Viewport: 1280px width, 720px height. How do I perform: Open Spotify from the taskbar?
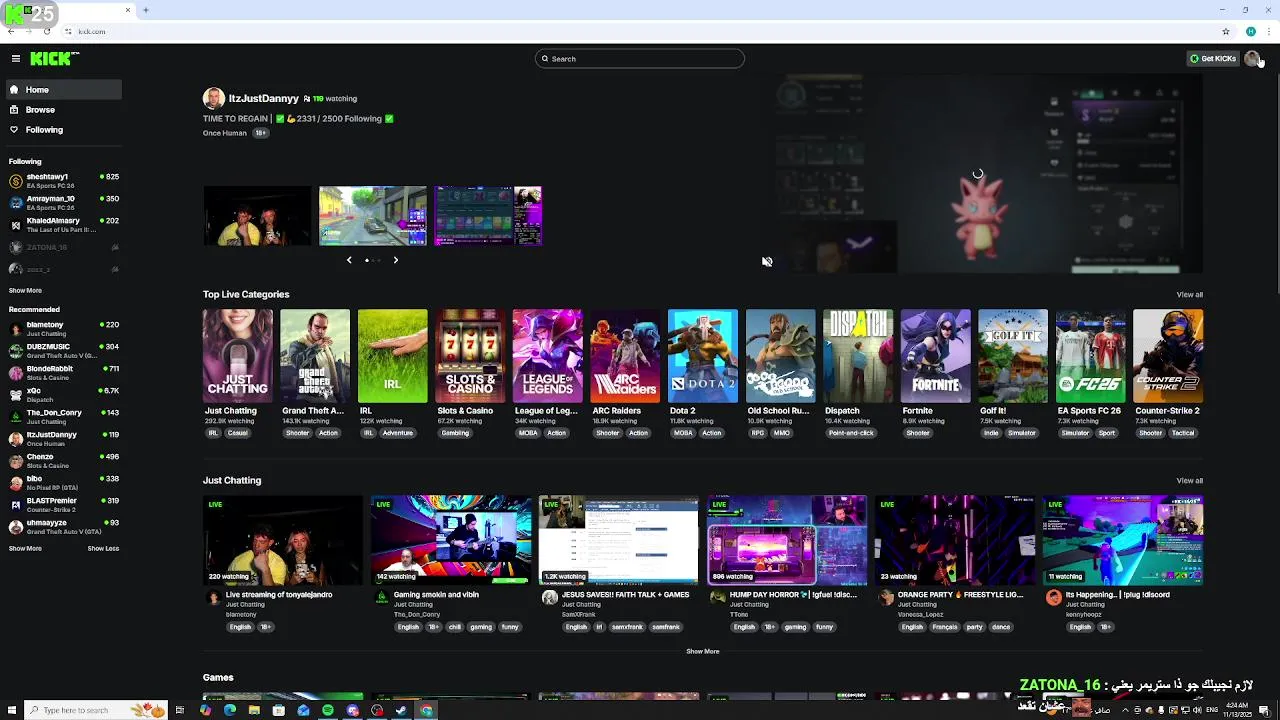328,710
